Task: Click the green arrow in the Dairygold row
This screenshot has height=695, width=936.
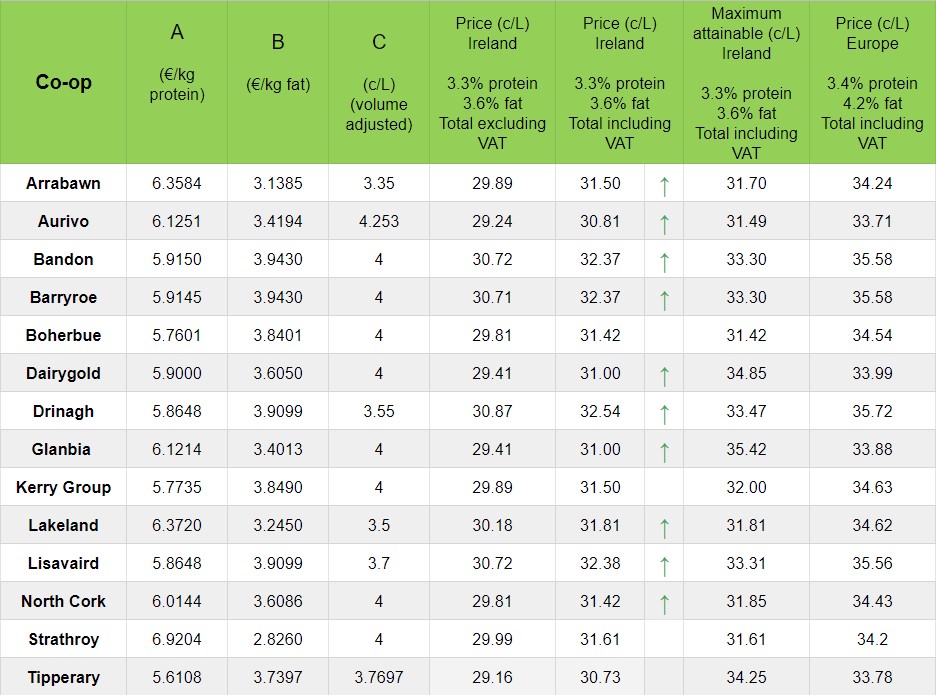Action: point(663,375)
